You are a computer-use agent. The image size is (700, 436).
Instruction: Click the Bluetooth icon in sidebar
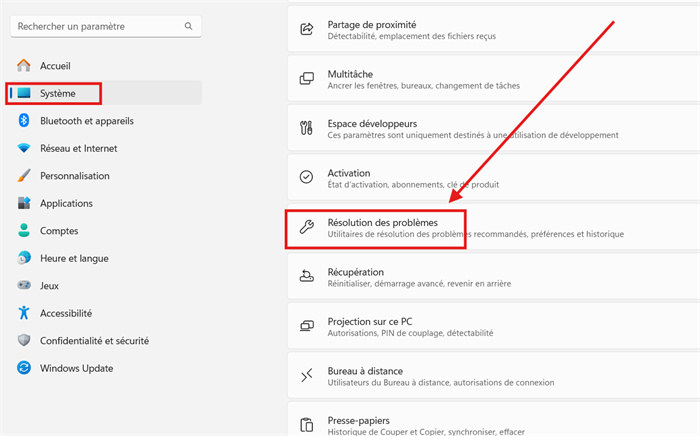click(x=24, y=120)
